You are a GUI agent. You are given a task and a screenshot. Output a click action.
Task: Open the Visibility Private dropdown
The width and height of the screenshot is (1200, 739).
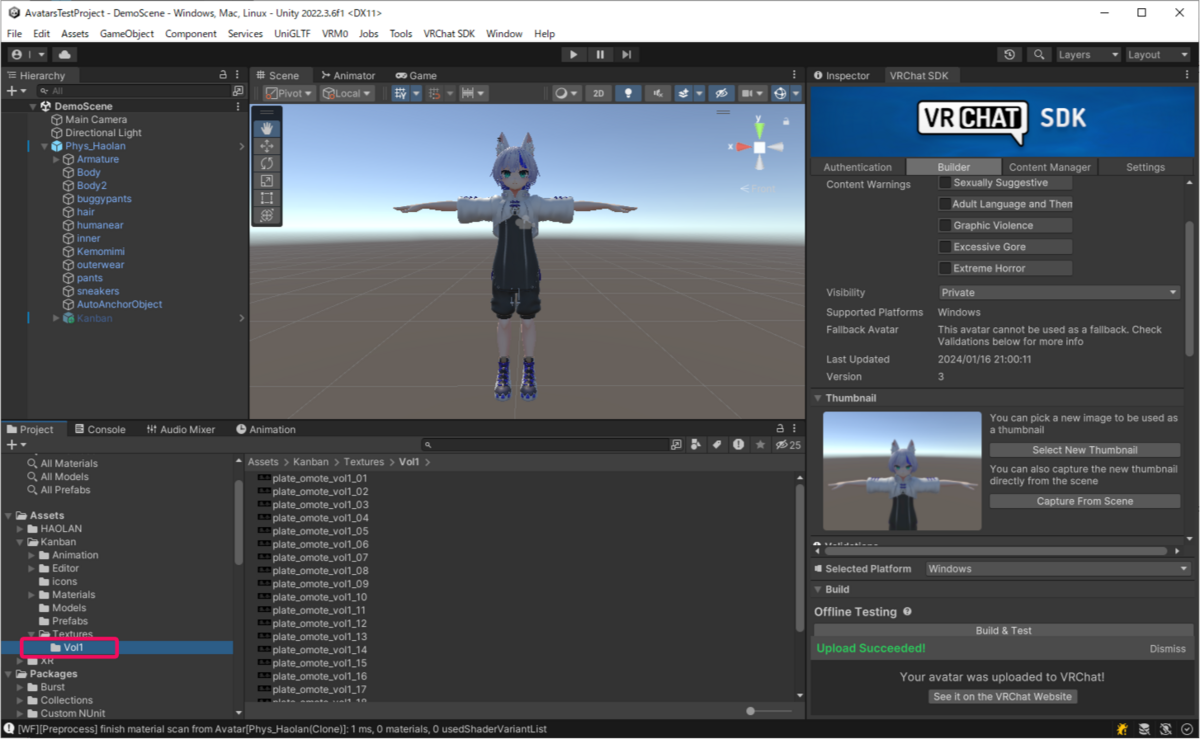[1059, 293]
